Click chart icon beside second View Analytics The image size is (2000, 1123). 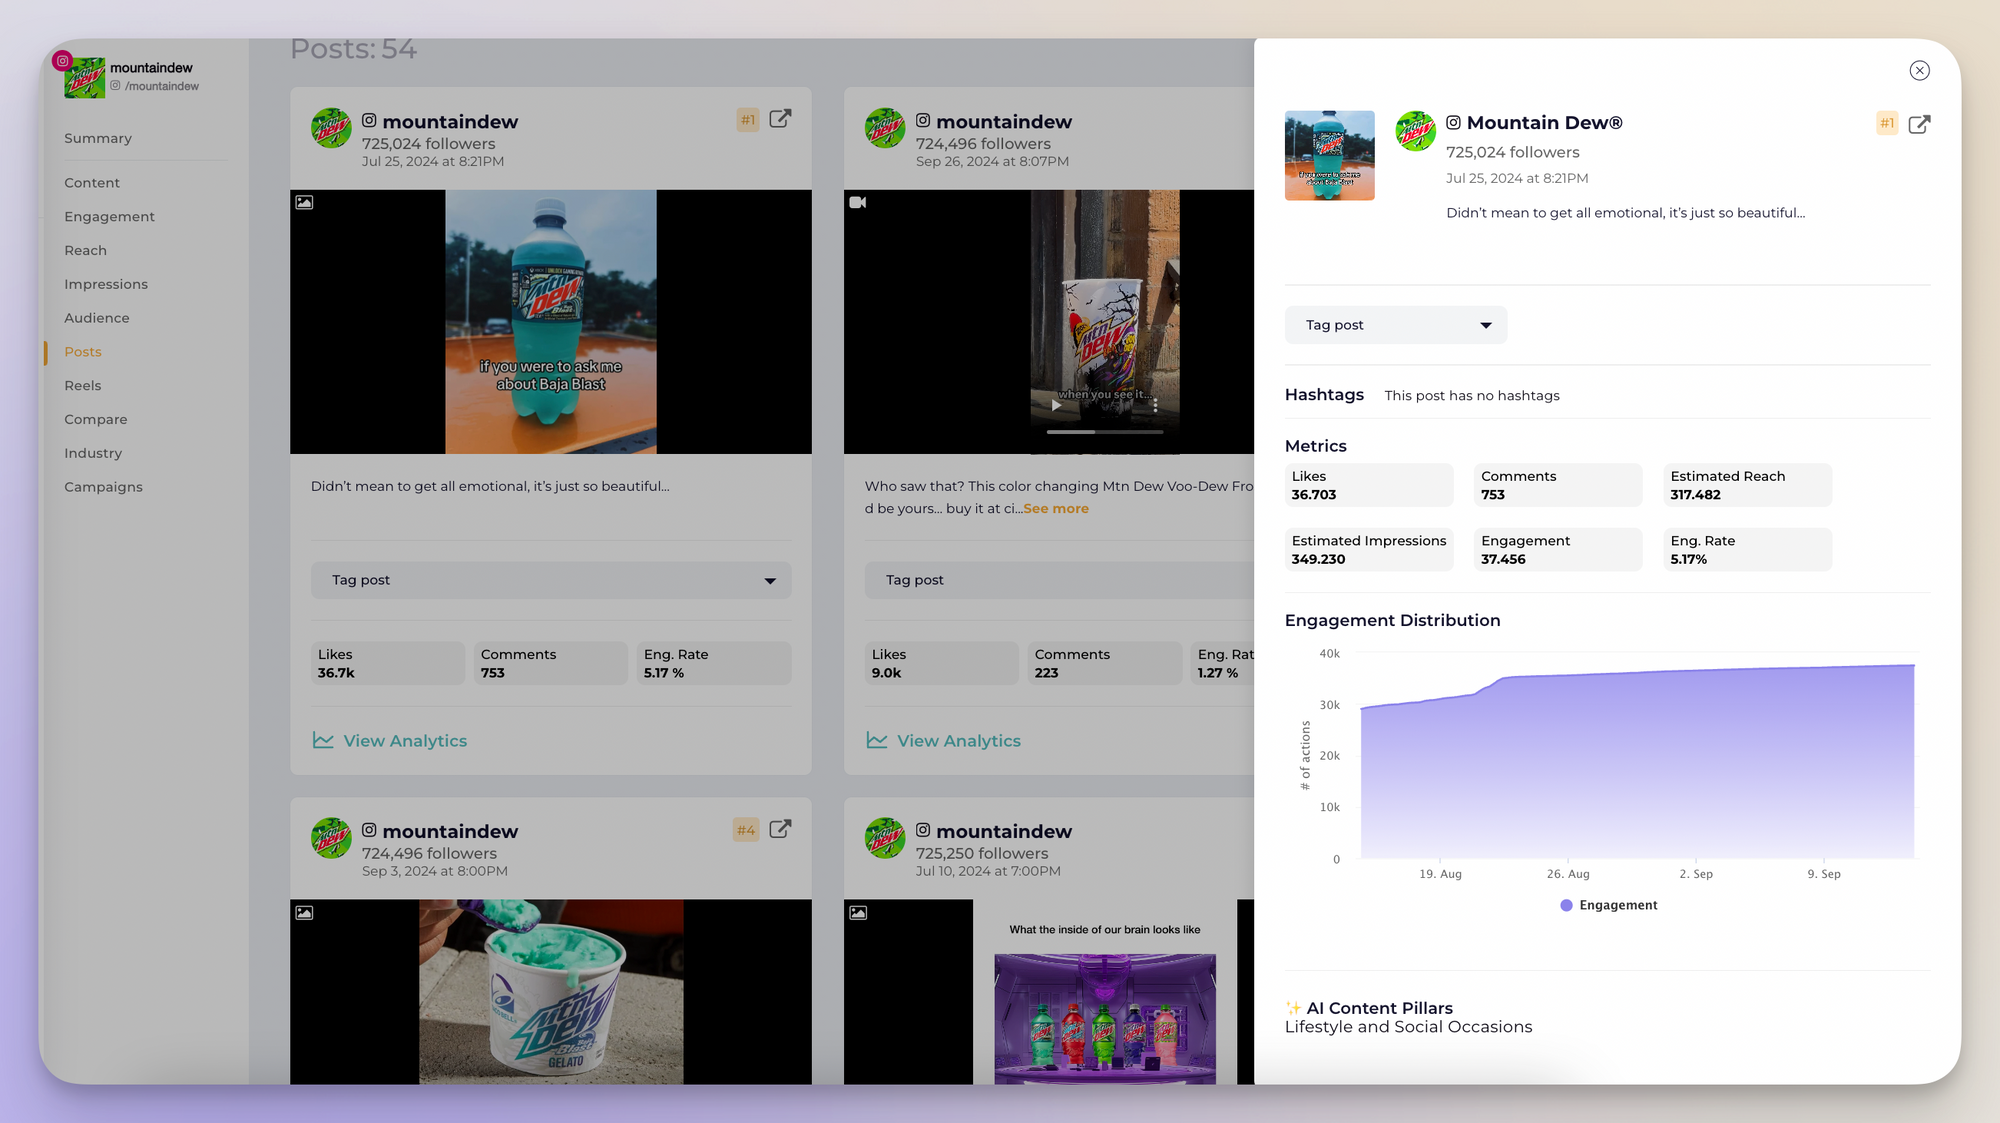(877, 740)
